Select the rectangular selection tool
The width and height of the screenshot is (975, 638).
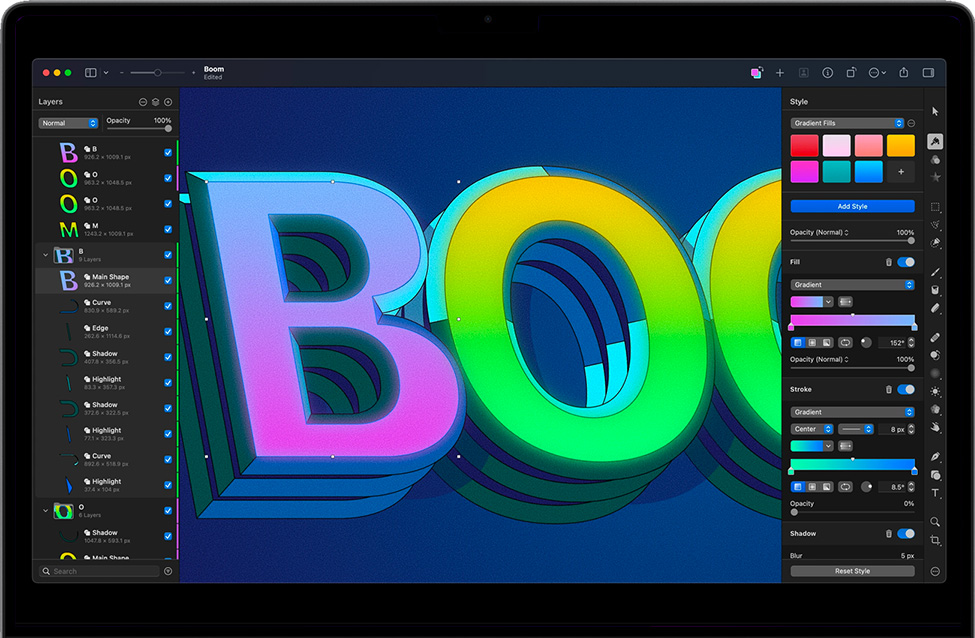point(935,207)
